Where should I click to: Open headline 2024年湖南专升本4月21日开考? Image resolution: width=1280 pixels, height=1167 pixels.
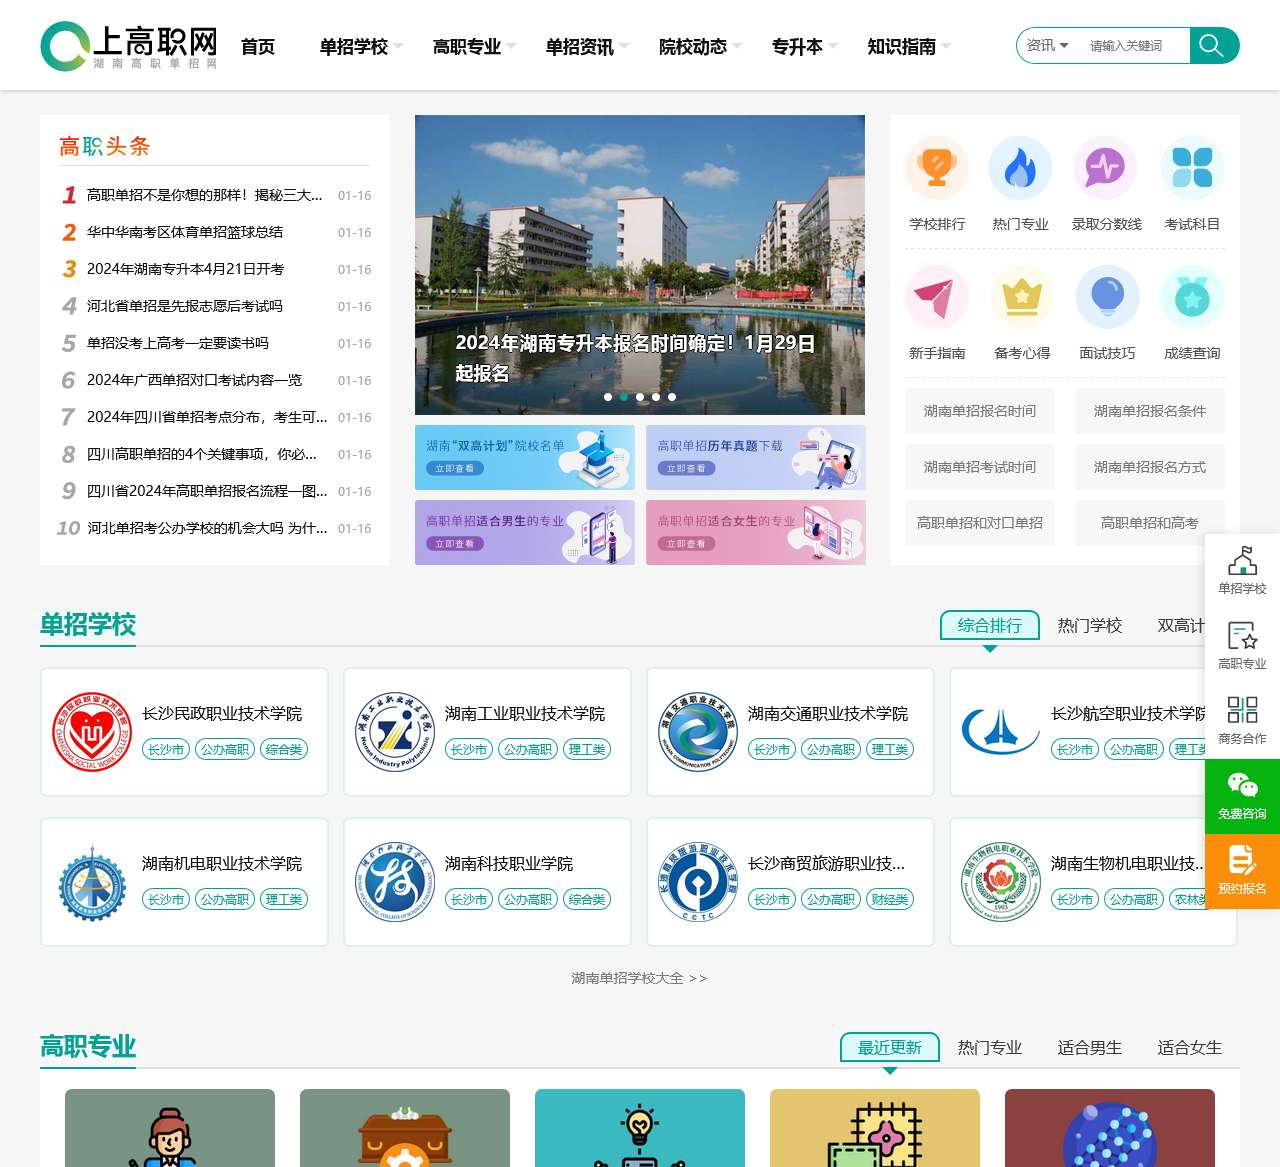(x=186, y=269)
